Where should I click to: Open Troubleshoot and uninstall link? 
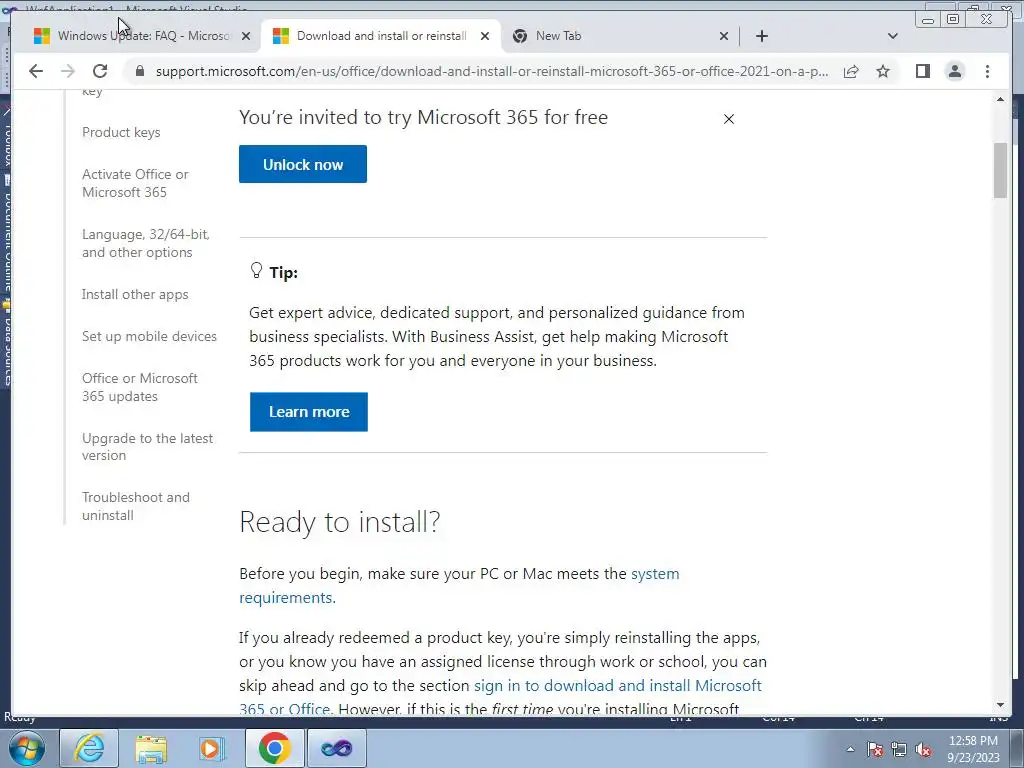pyautogui.click(x=136, y=506)
